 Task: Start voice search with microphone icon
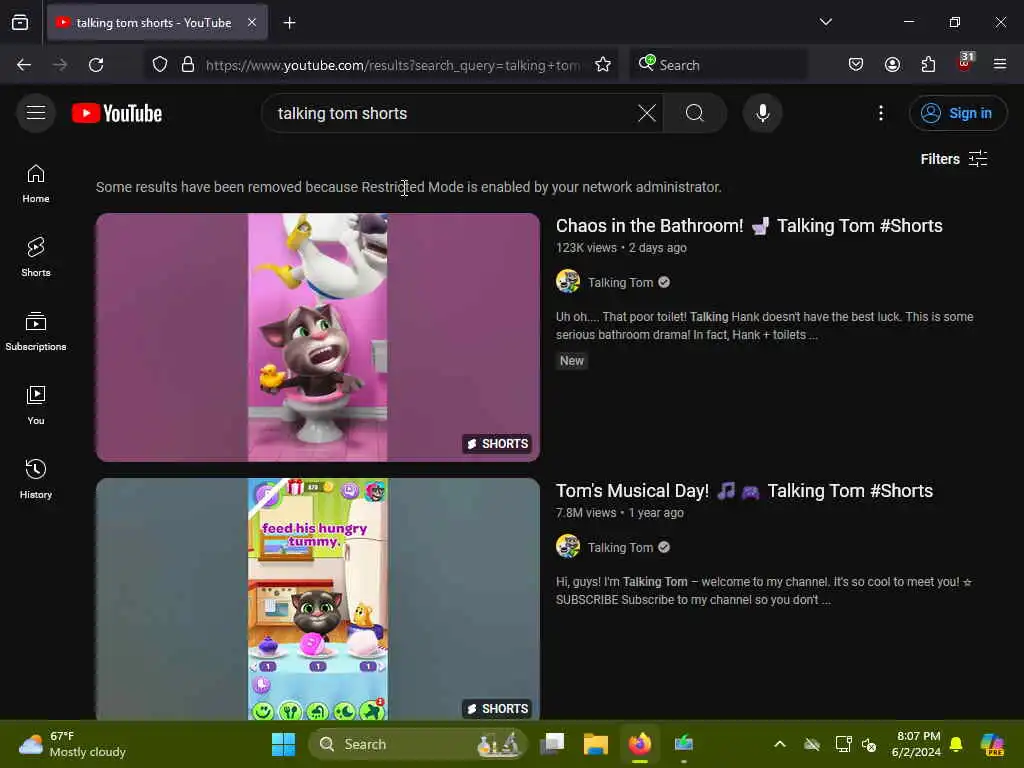tap(762, 113)
